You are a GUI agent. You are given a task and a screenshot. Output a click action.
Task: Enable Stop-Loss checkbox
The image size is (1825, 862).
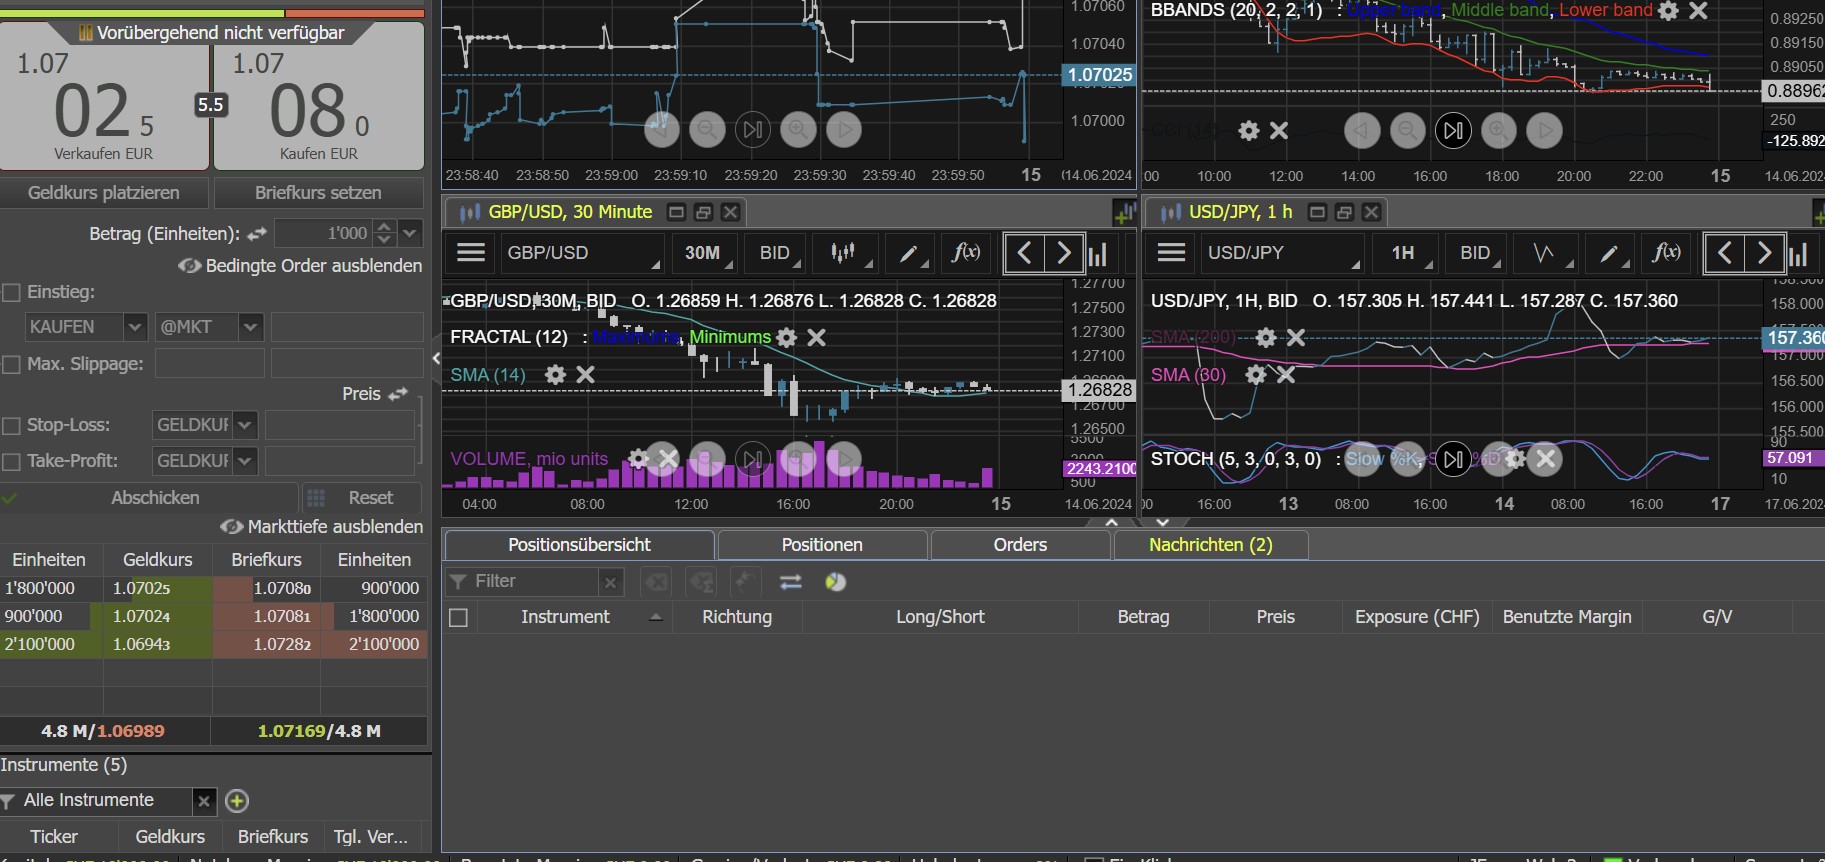click(x=12, y=425)
